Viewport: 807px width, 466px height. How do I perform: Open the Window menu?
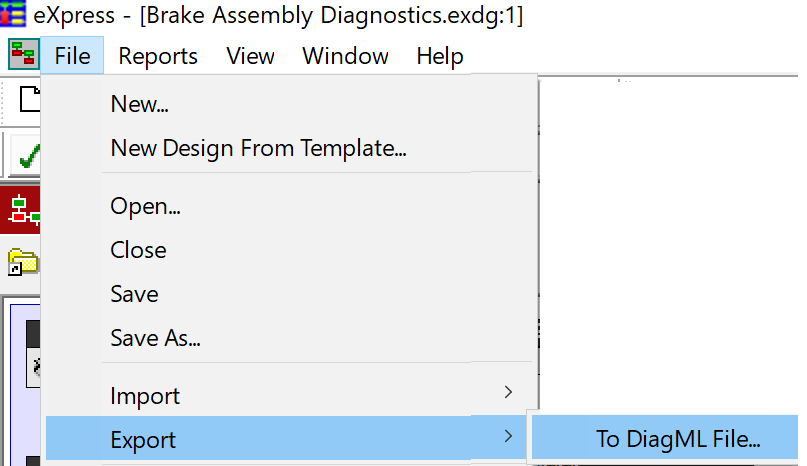(345, 56)
